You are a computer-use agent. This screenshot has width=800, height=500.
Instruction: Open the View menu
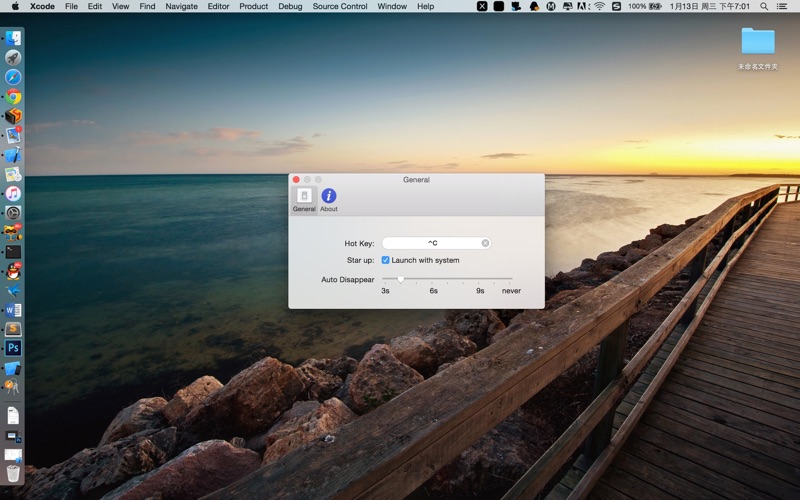pyautogui.click(x=120, y=6)
